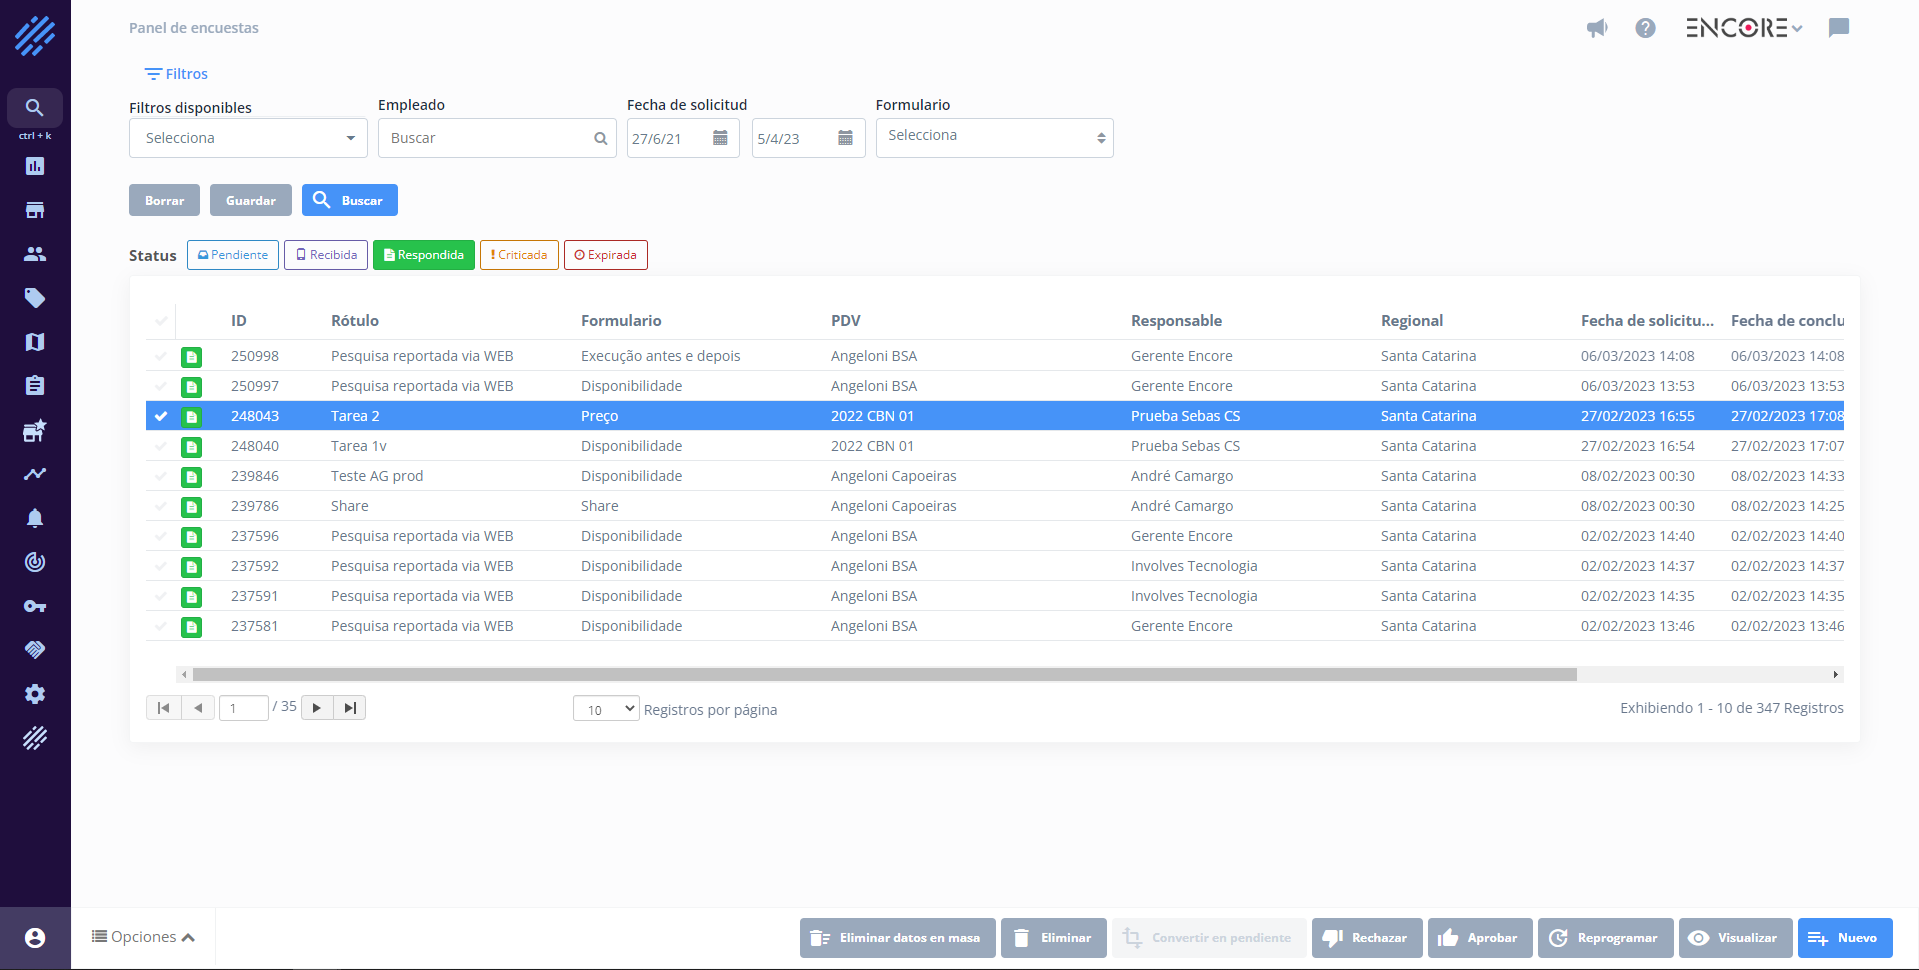Click the horizontal table scrollbar
The width and height of the screenshot is (1919, 970).
pos(884,675)
